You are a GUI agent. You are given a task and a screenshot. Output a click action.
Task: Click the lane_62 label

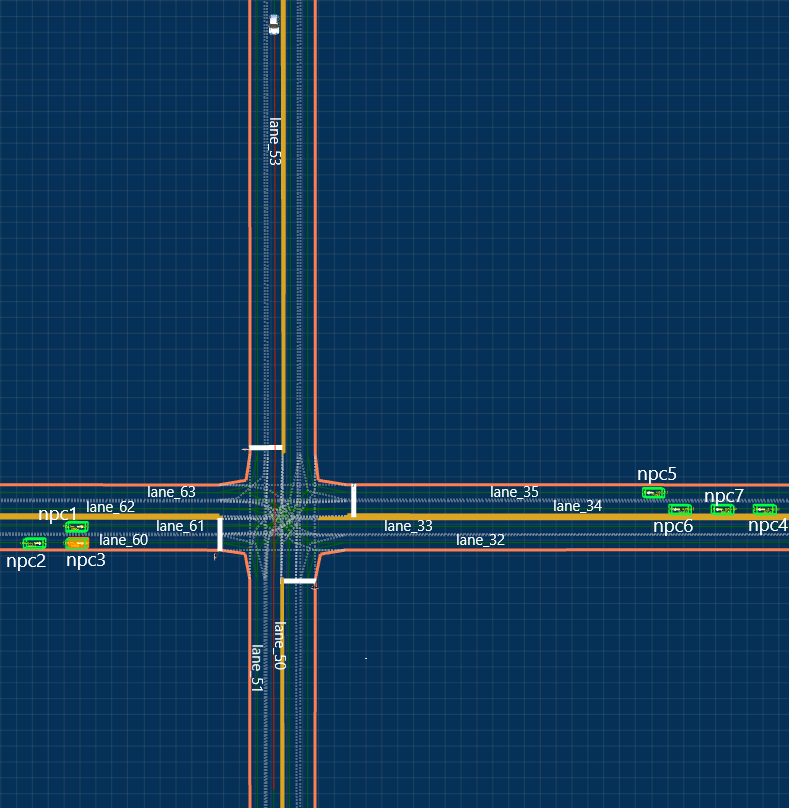click(110, 507)
